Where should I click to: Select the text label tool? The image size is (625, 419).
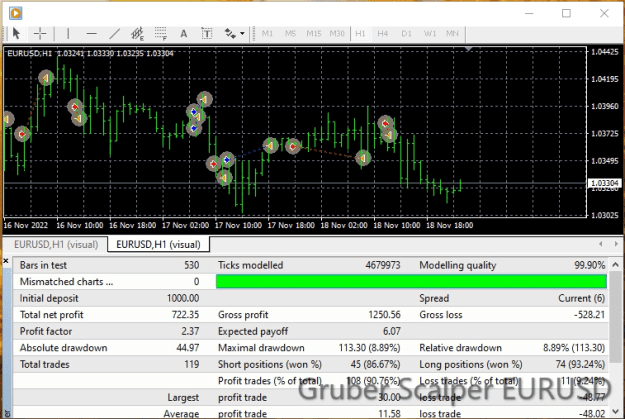point(207,33)
